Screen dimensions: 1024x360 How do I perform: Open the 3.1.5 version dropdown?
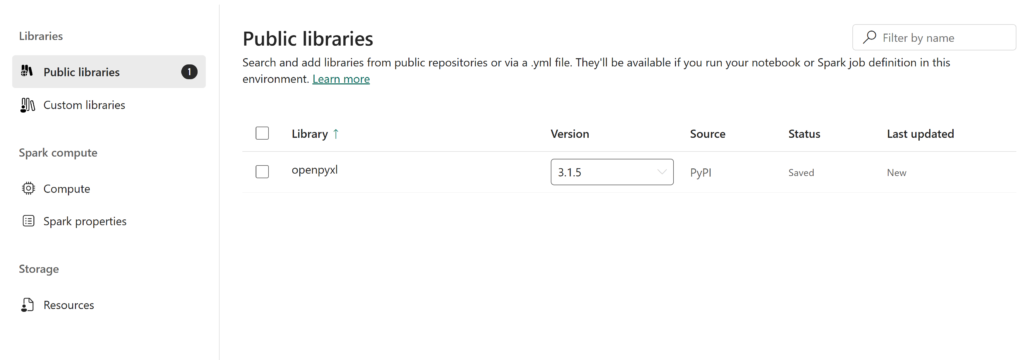pos(612,172)
